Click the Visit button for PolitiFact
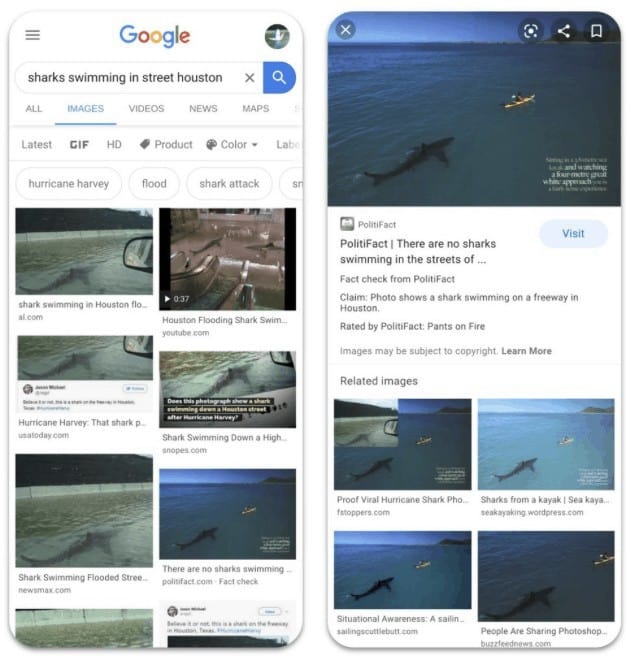This screenshot has height=662, width=632. coord(573,233)
